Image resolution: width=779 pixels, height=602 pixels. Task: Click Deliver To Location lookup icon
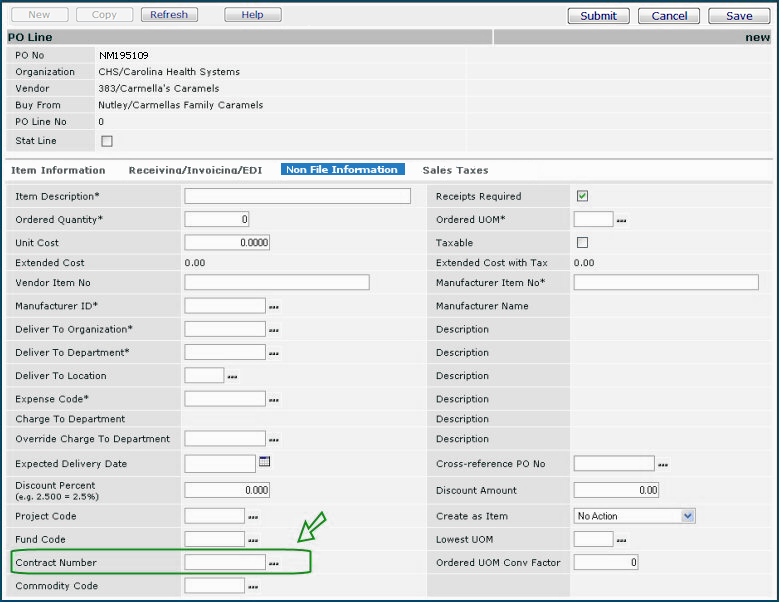[233, 377]
